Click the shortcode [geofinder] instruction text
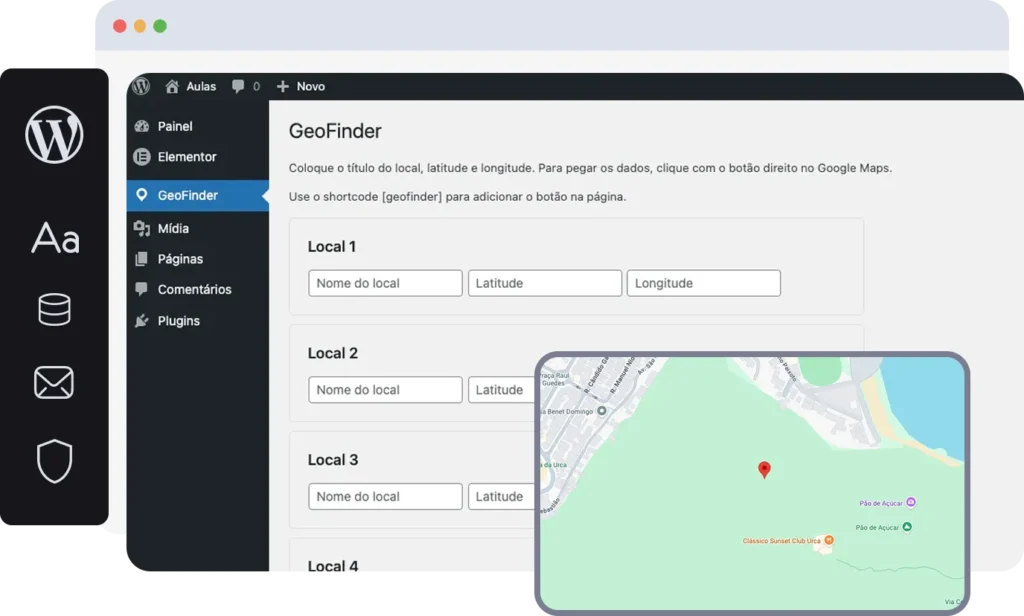1024x616 pixels. pos(457,197)
